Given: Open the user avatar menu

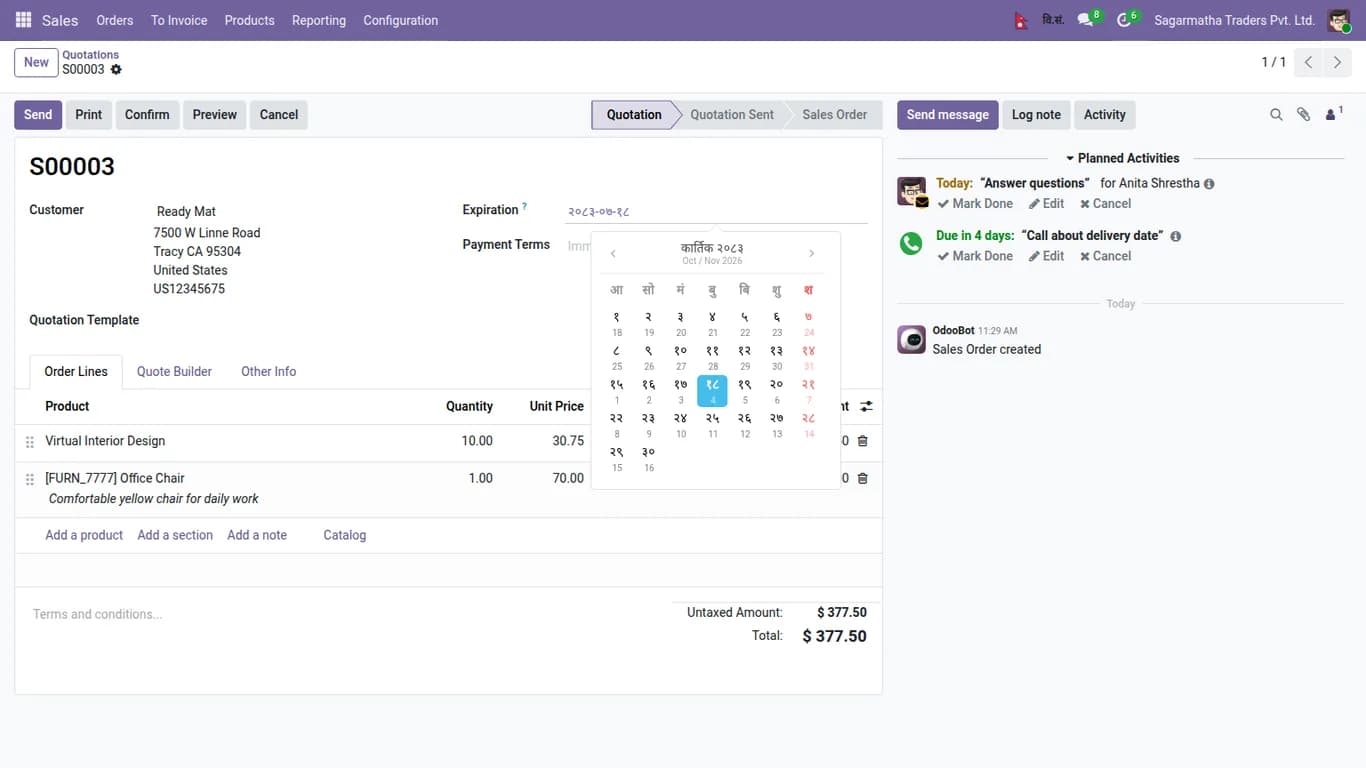Looking at the screenshot, I should click(1339, 20).
